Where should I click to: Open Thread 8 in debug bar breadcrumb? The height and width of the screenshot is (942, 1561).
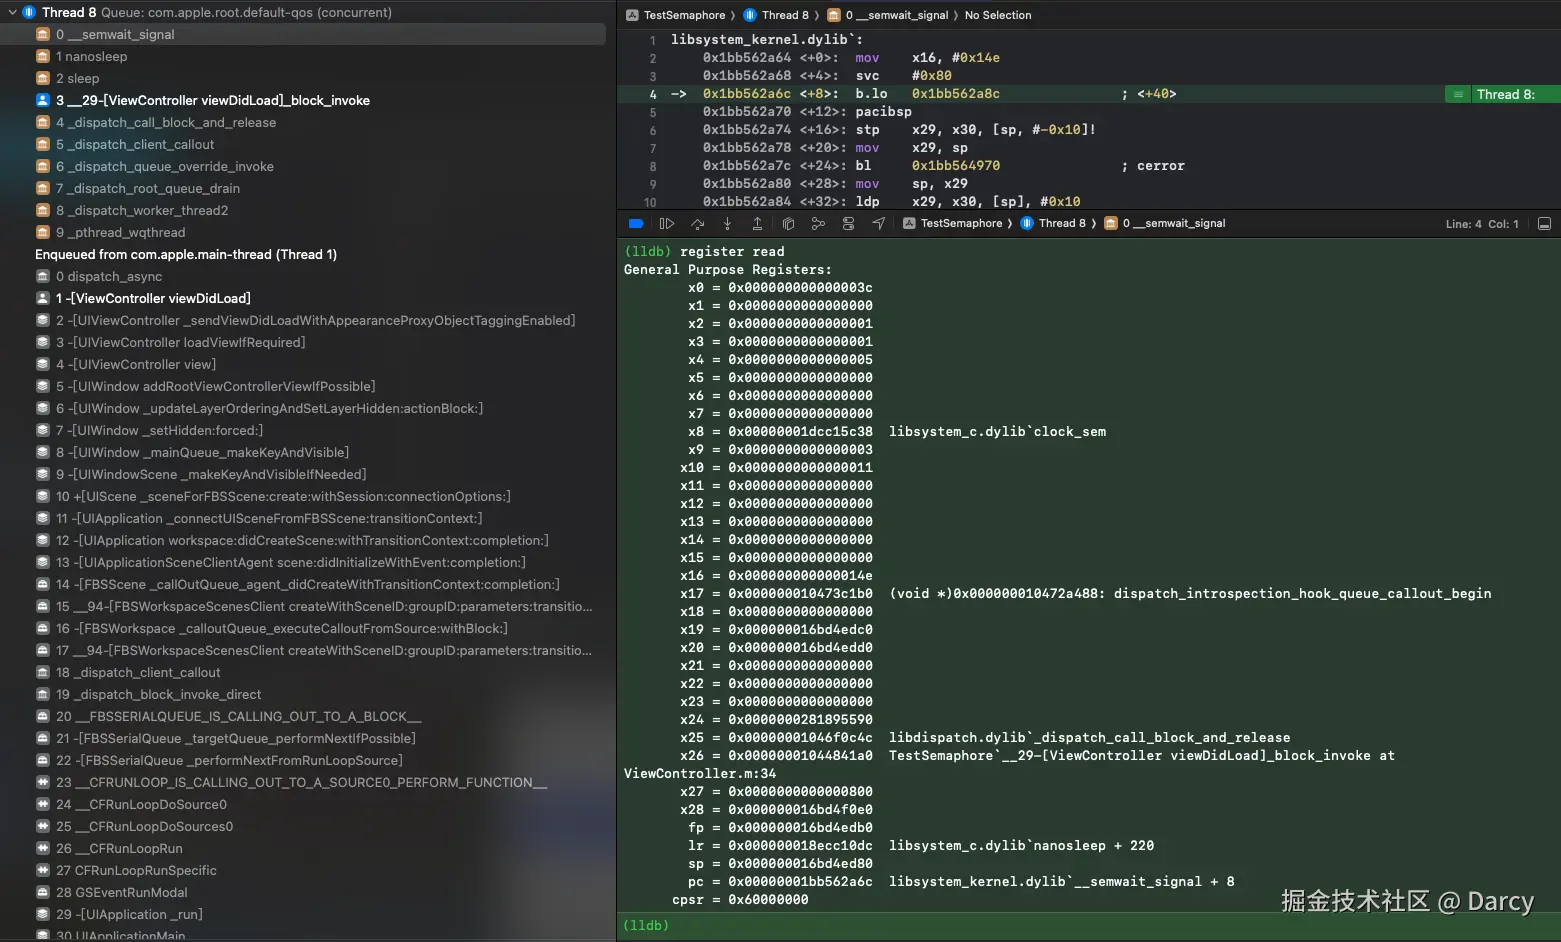pos(1054,224)
